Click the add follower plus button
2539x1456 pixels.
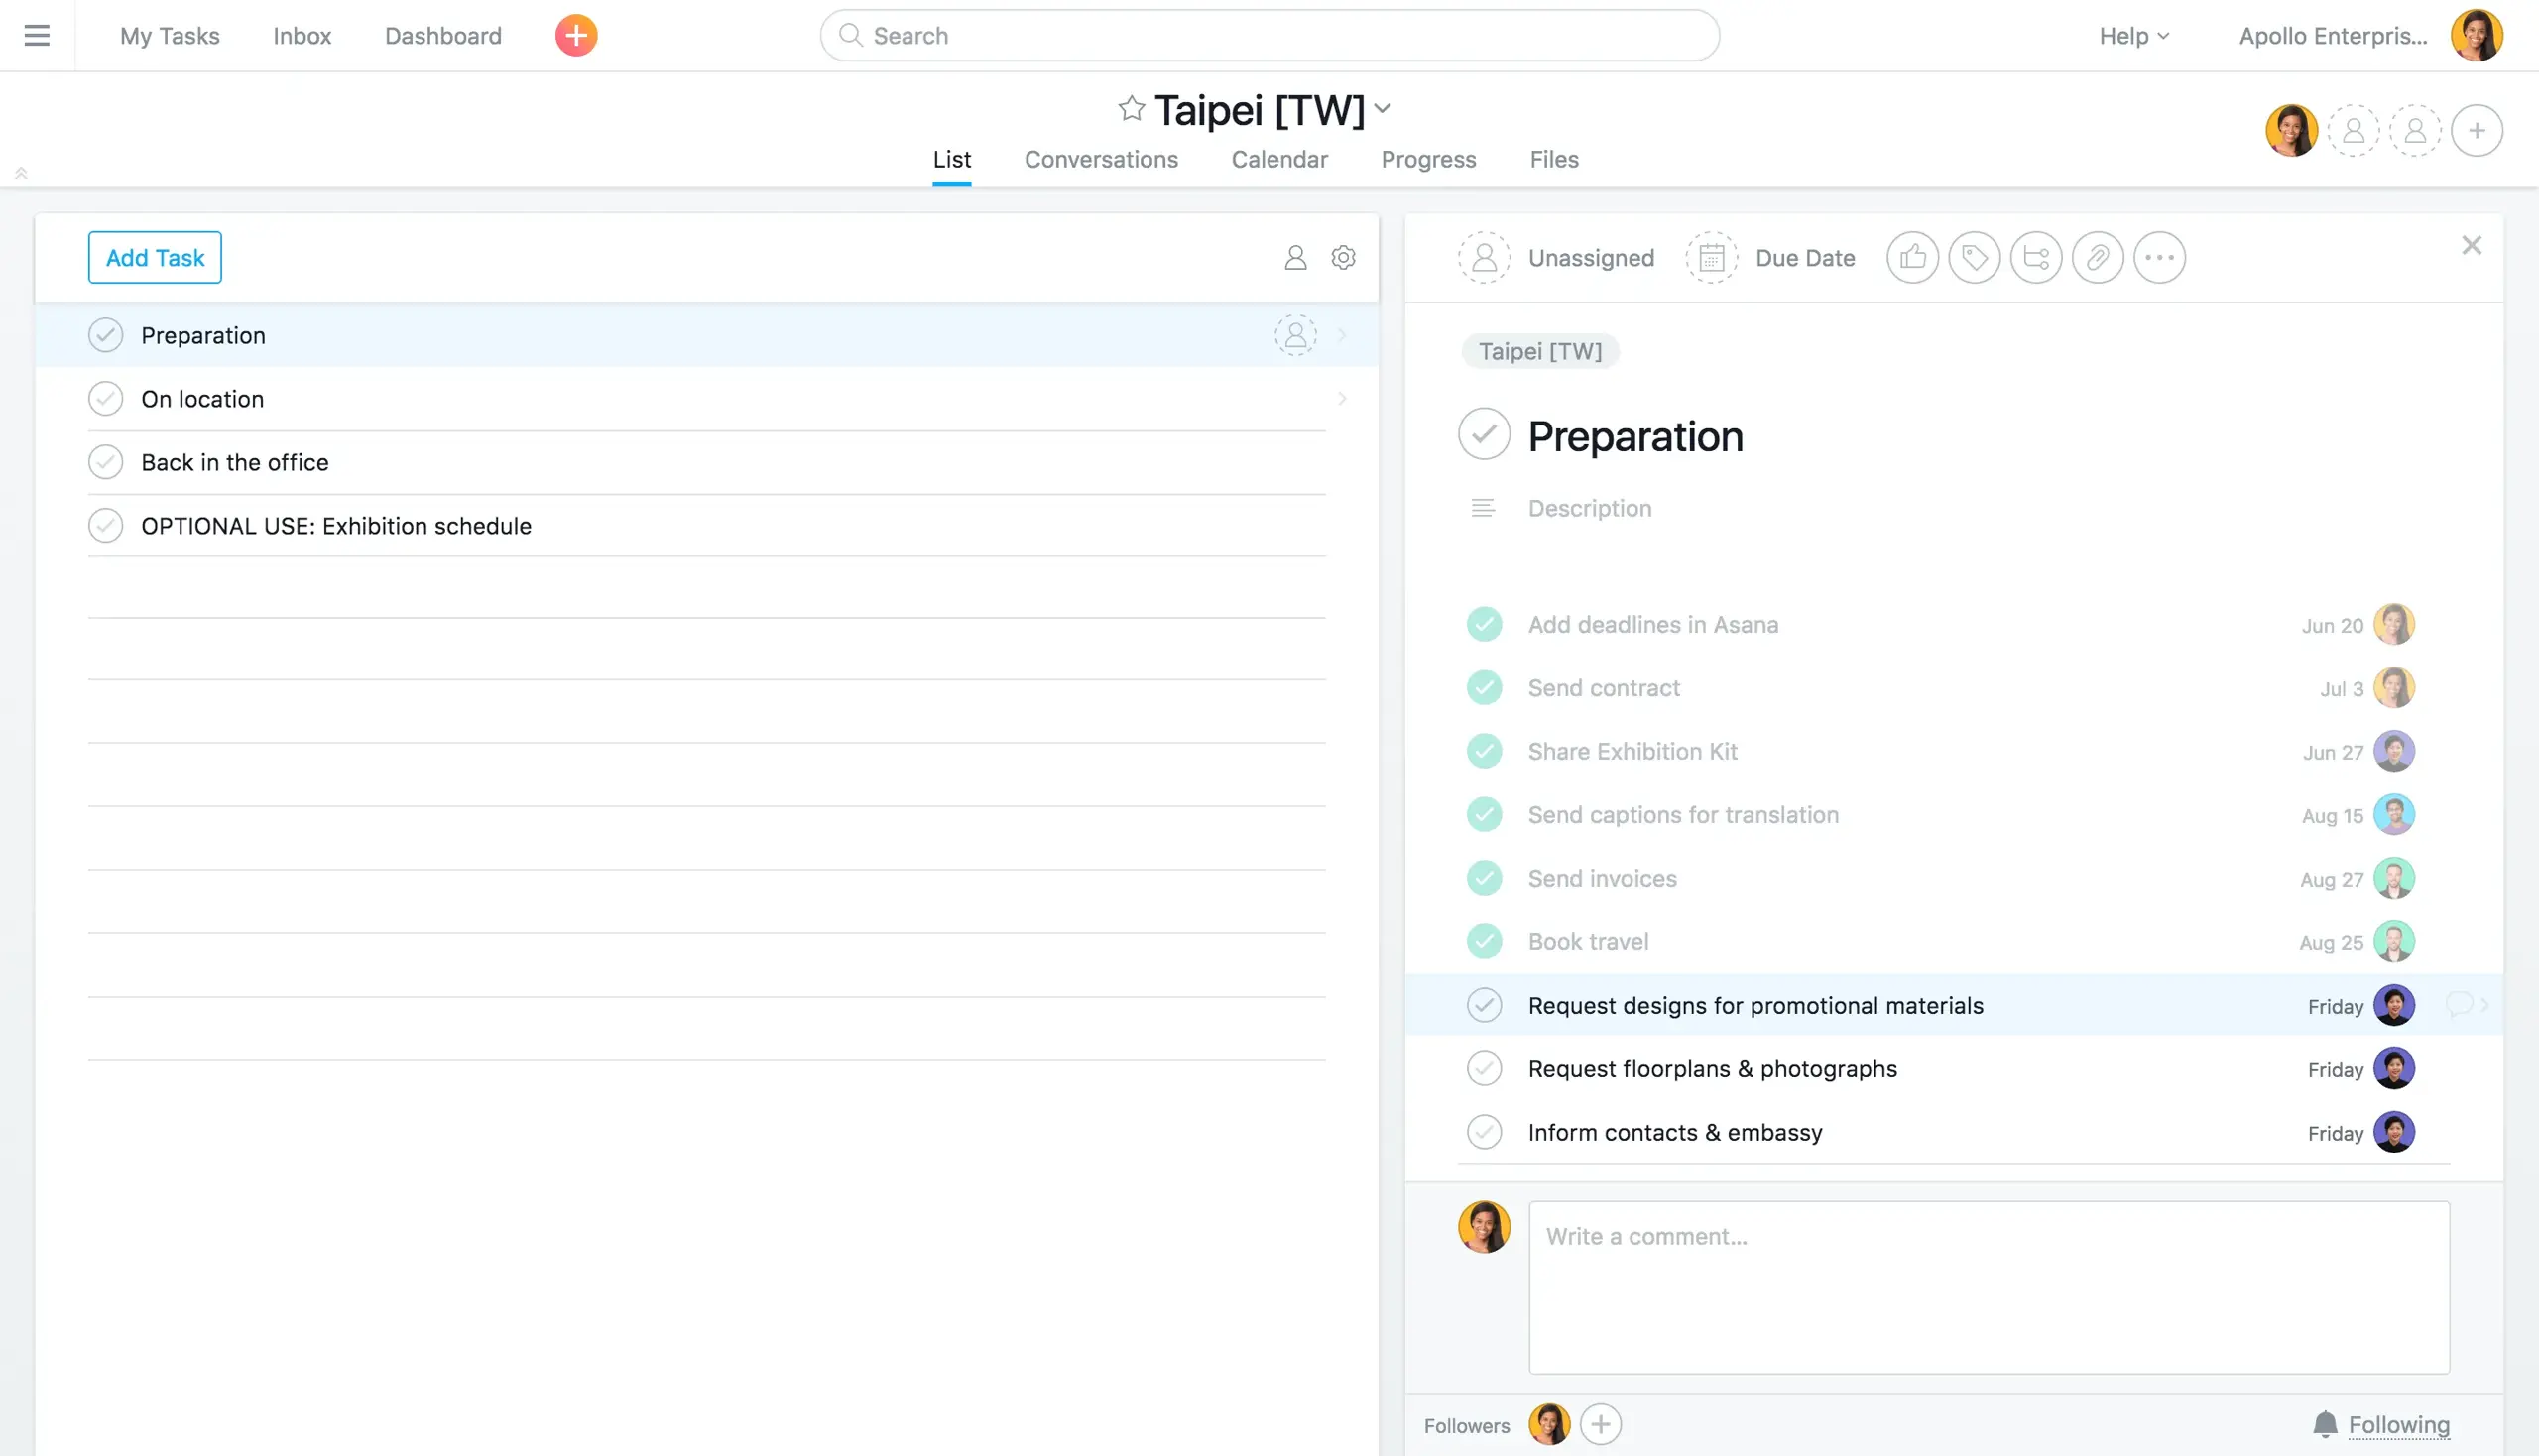[x=1601, y=1424]
